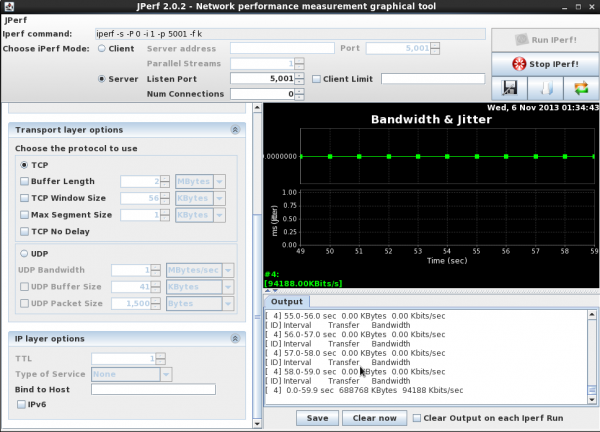
Task: Enable the Max Segment Size checkbox
Action: point(24,215)
